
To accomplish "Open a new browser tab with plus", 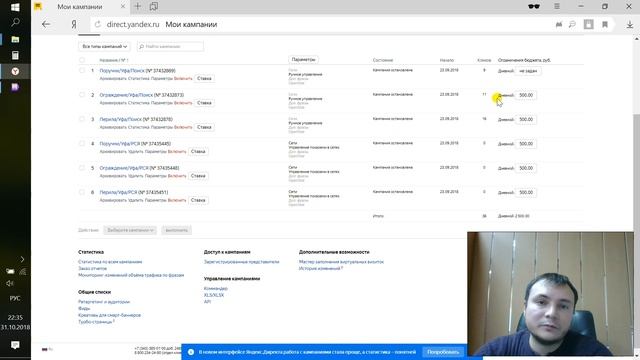I will tap(138, 7).
